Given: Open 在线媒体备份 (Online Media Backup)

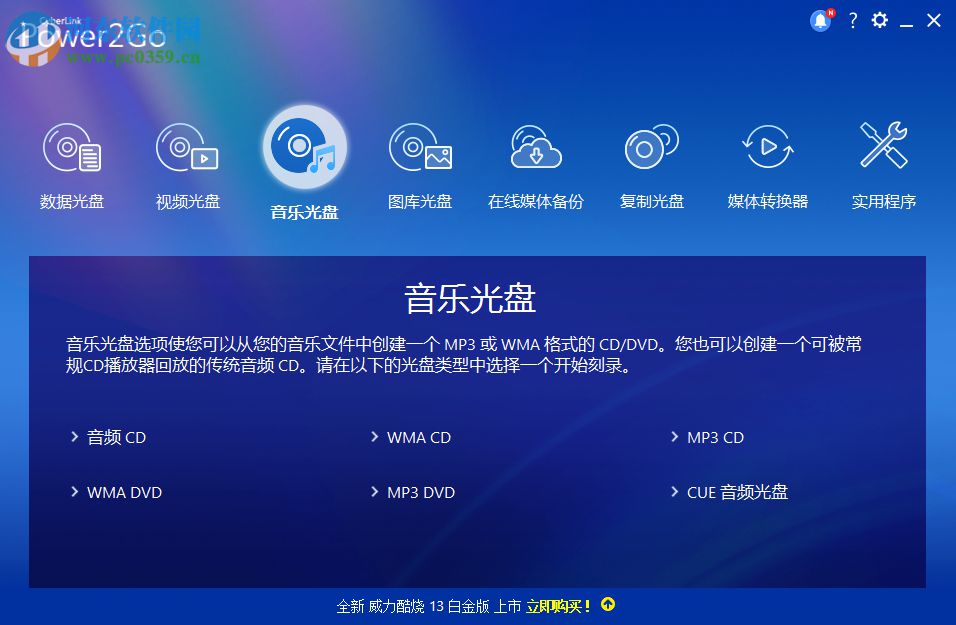Looking at the screenshot, I should click(536, 148).
